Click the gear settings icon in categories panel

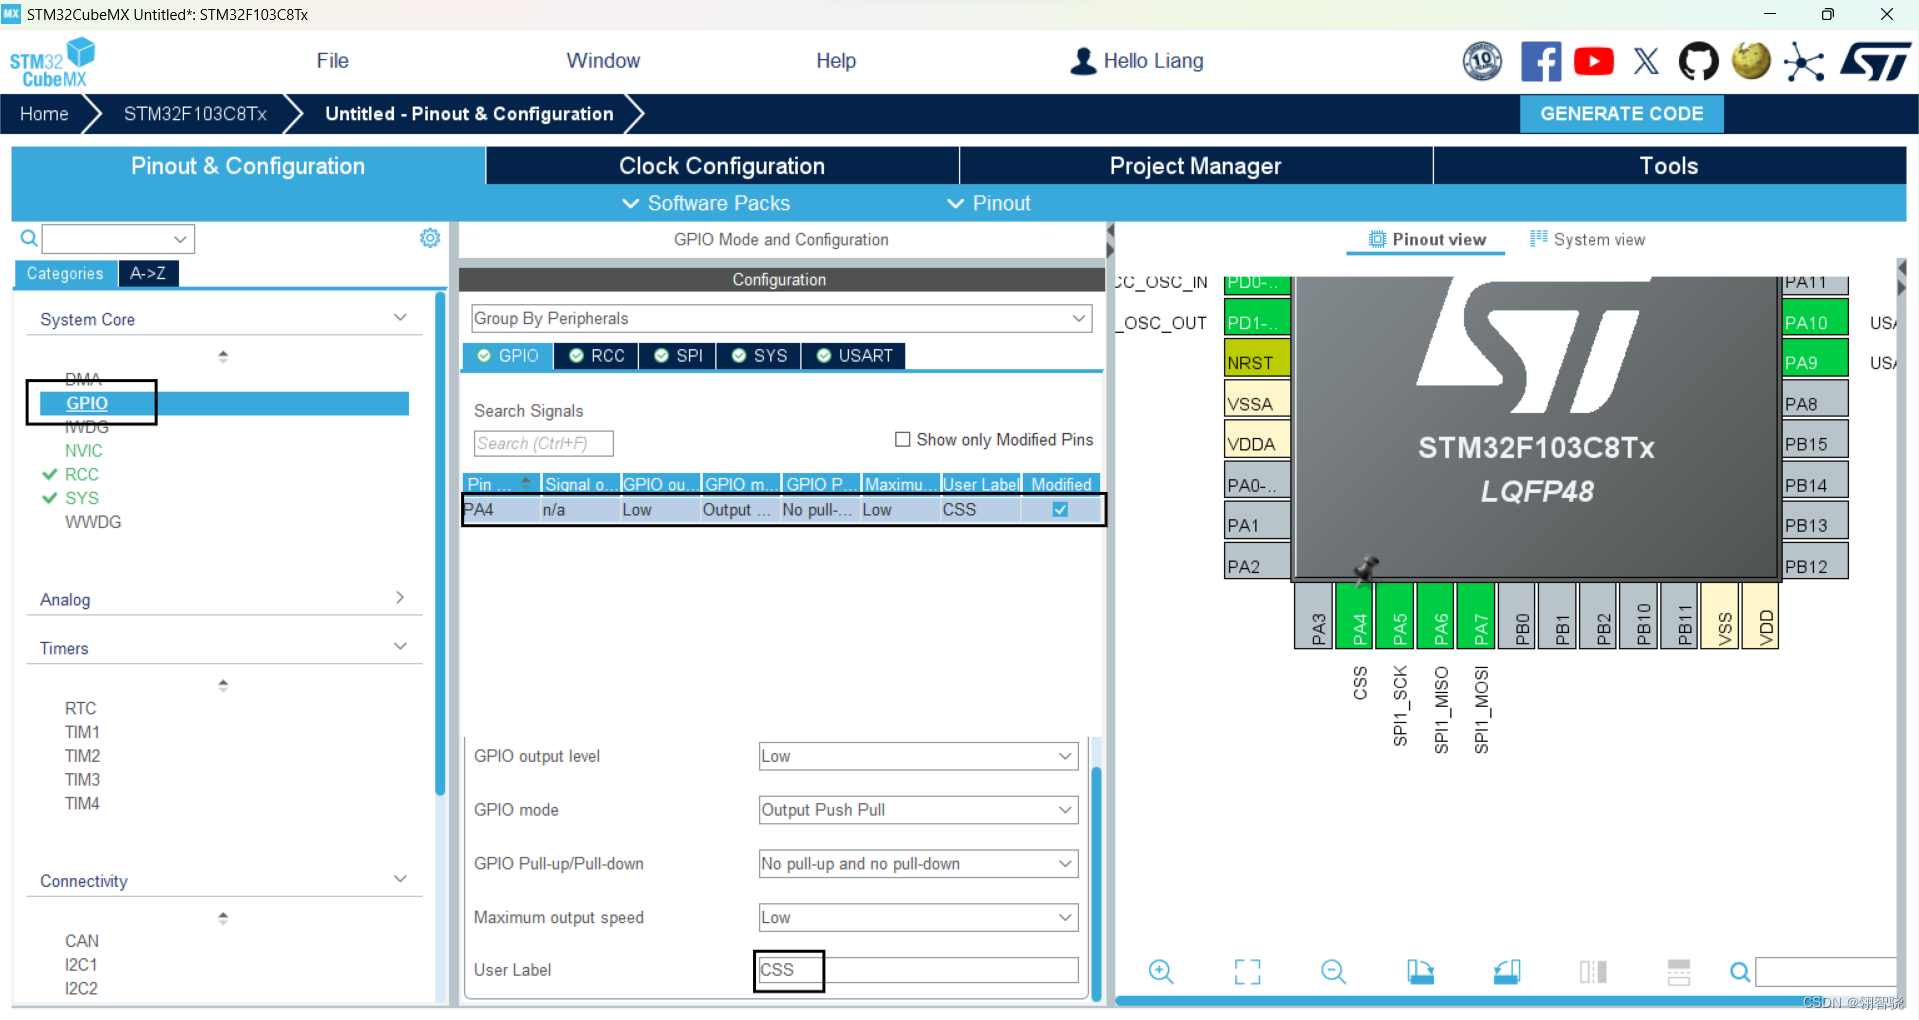(430, 238)
